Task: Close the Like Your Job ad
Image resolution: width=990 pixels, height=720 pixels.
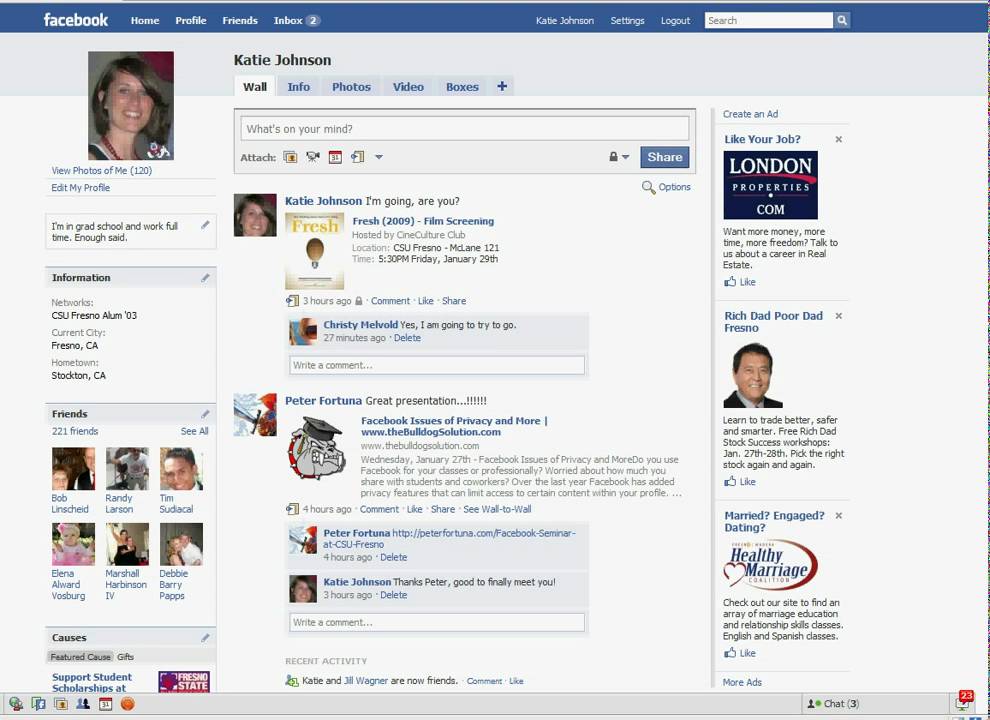Action: 838,140
